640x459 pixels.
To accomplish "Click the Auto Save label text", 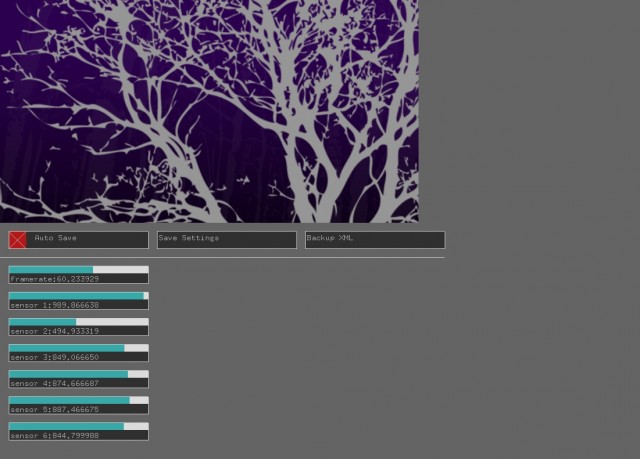I will click(x=56, y=237).
